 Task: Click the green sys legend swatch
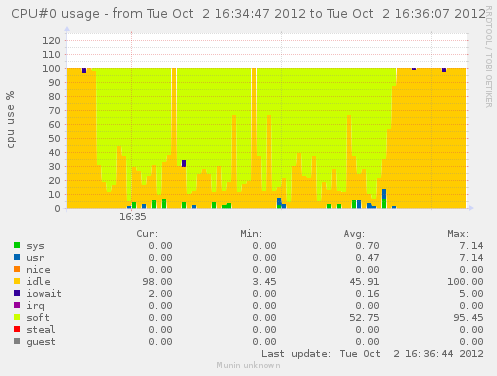tap(17, 245)
